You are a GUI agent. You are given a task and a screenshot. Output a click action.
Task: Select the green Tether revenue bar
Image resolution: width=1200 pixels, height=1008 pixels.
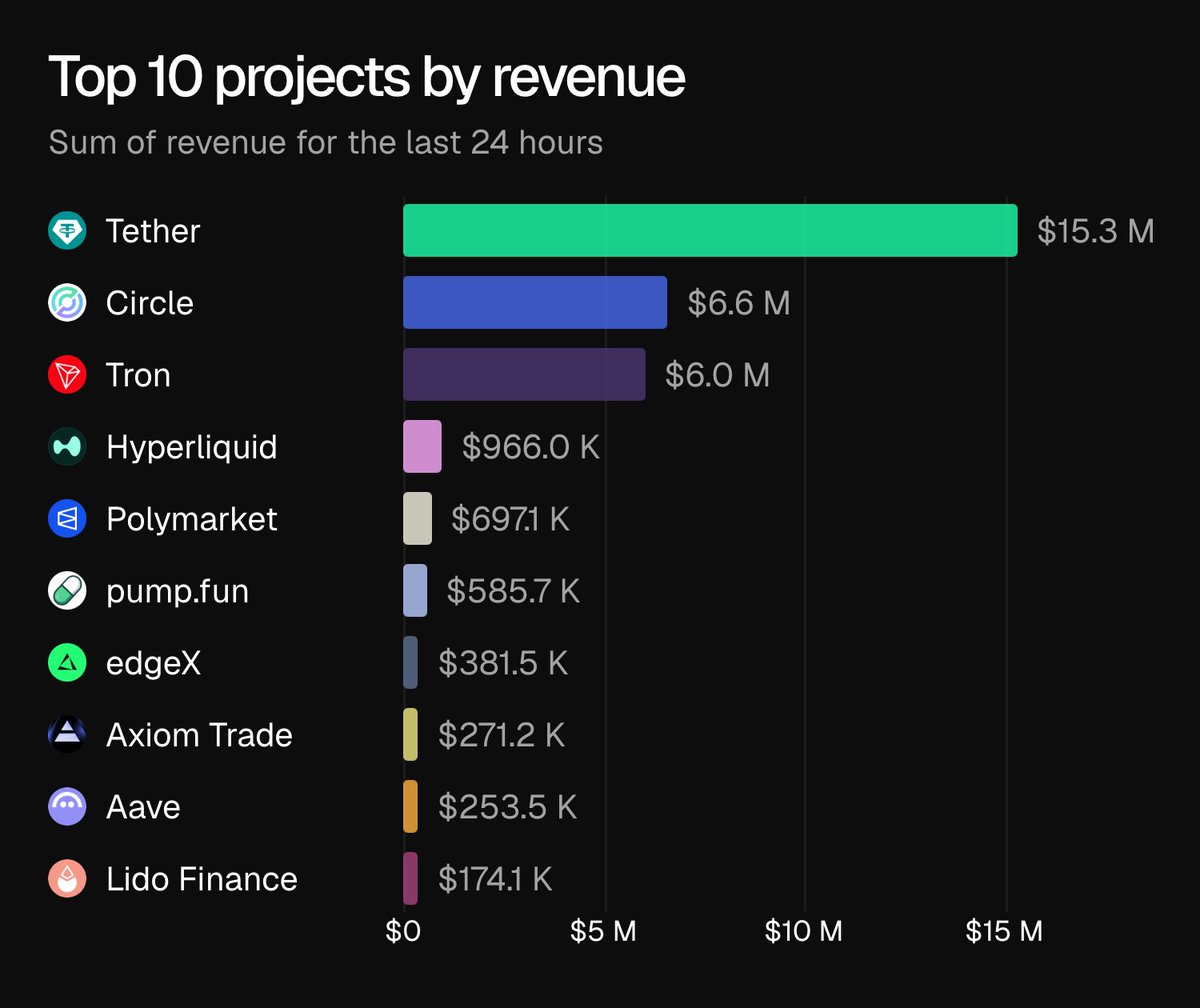[x=710, y=231]
